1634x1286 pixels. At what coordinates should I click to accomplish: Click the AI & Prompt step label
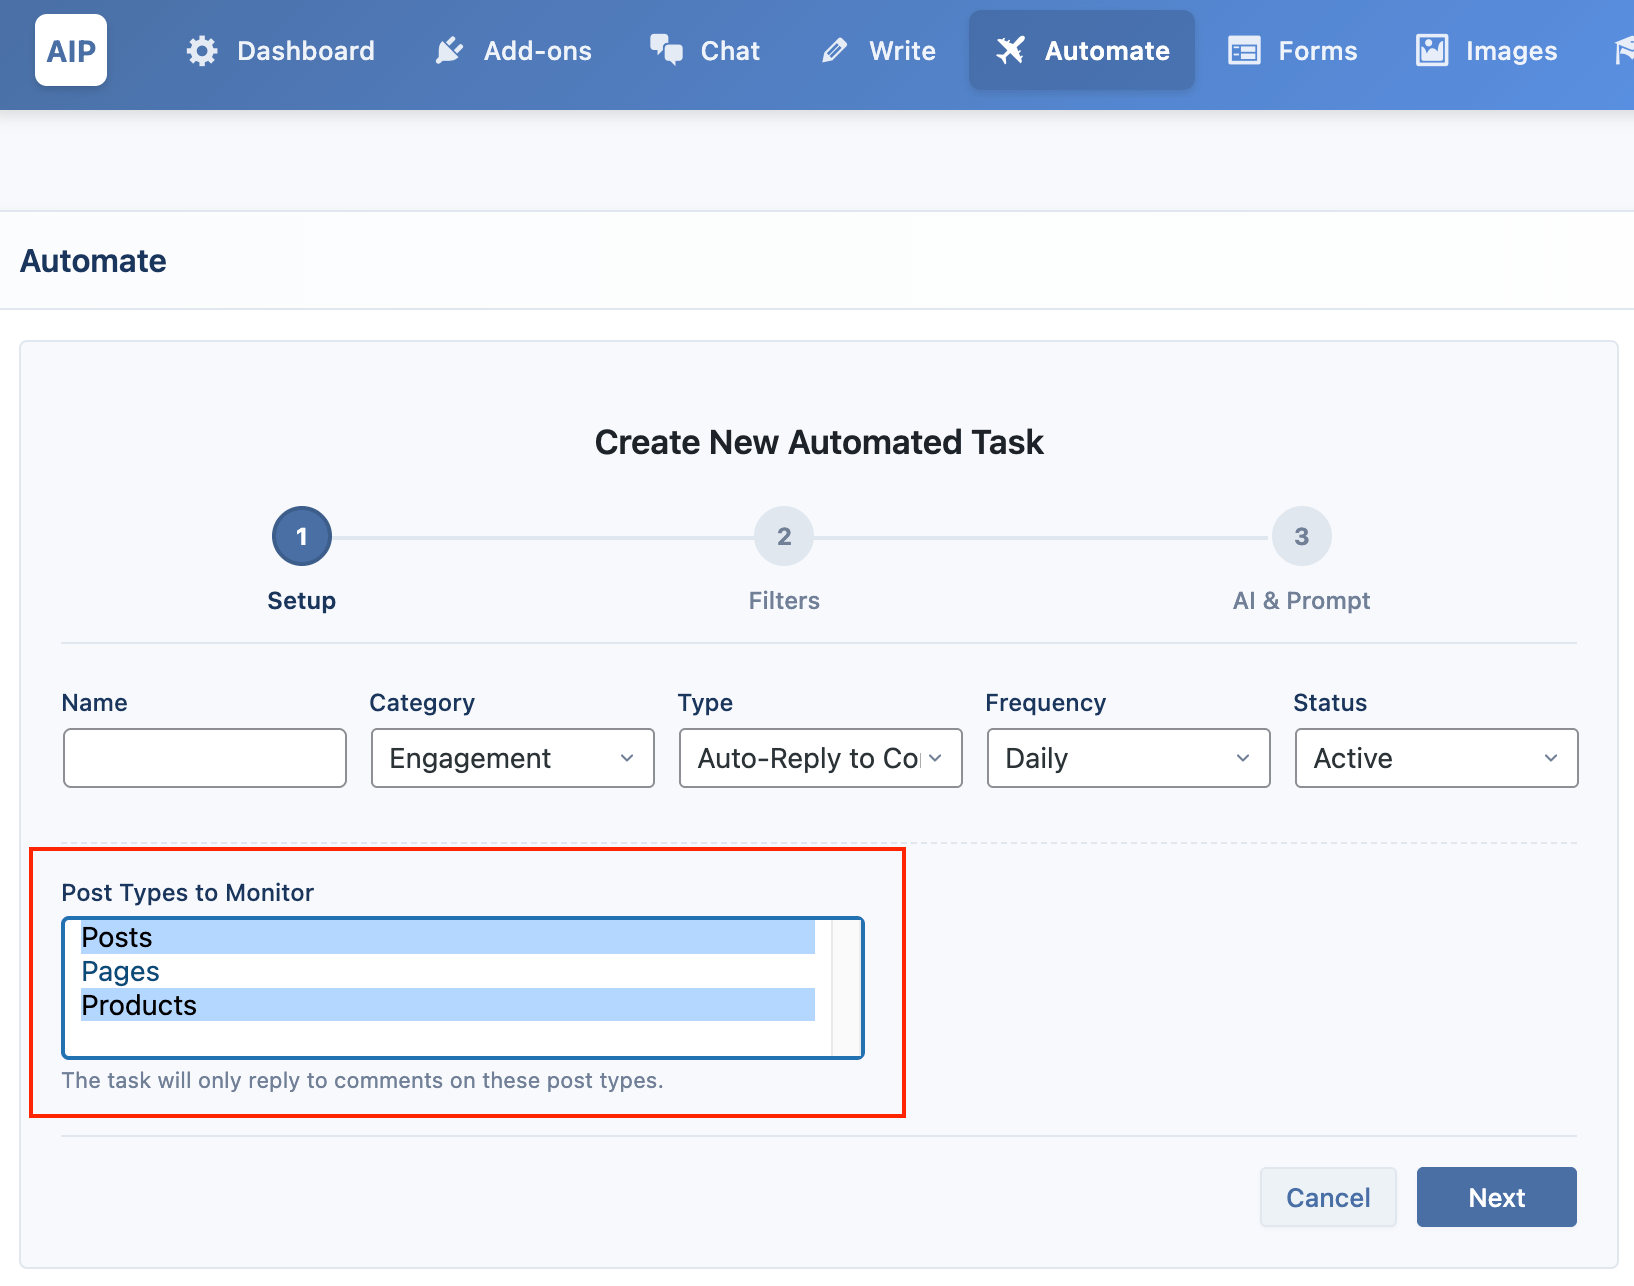pyautogui.click(x=1302, y=600)
